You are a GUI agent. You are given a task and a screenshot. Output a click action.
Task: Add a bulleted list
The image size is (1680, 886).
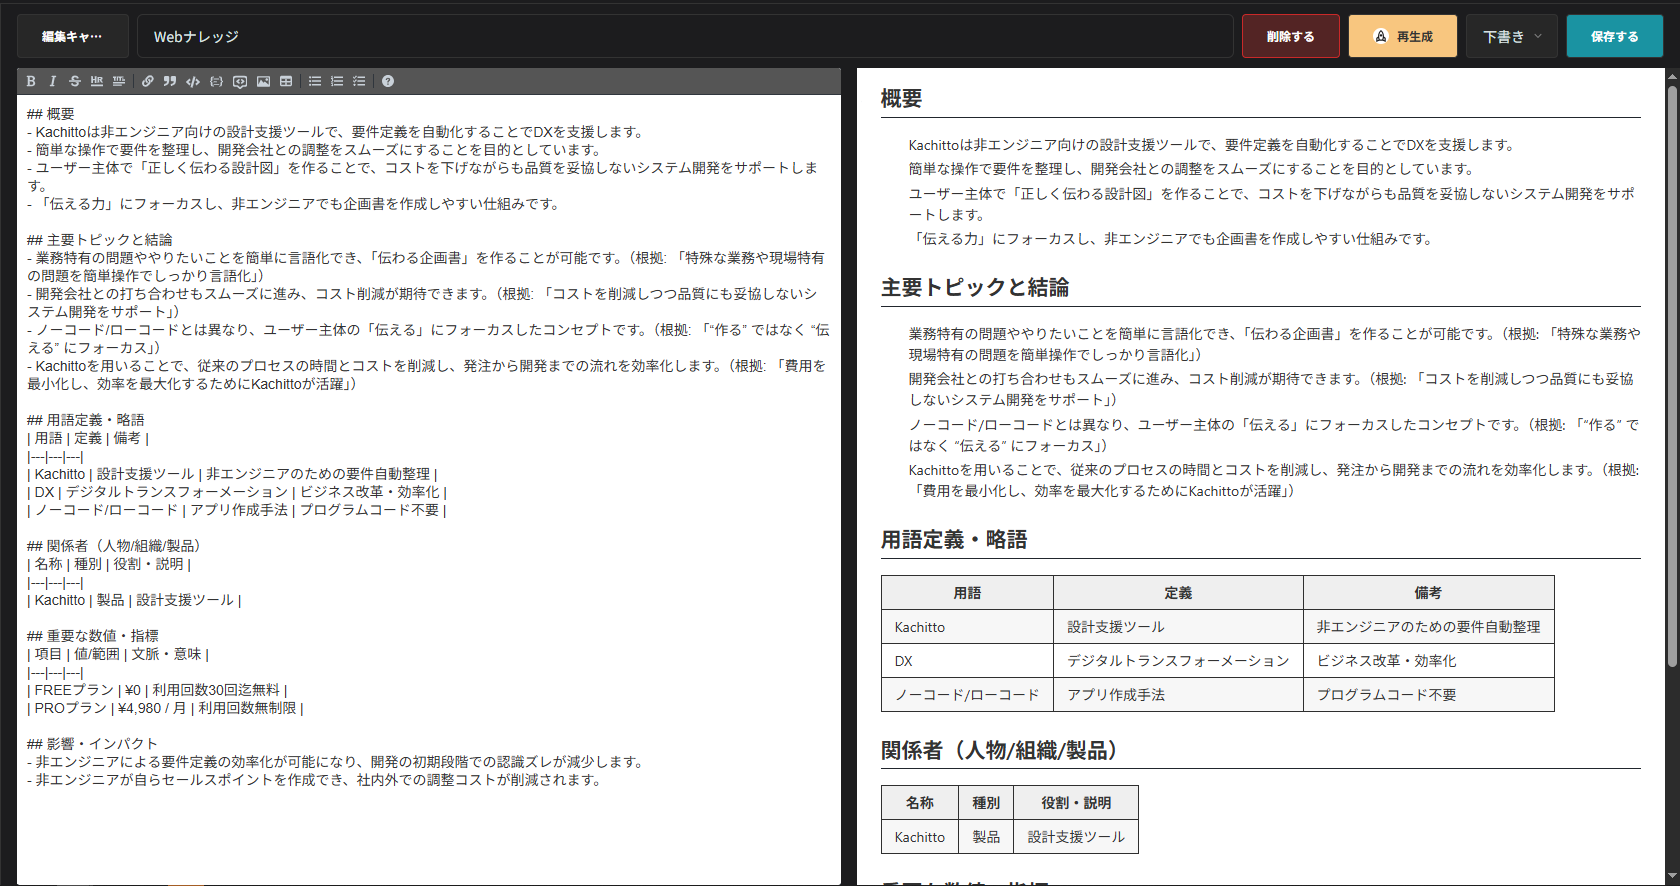pyautogui.click(x=315, y=81)
